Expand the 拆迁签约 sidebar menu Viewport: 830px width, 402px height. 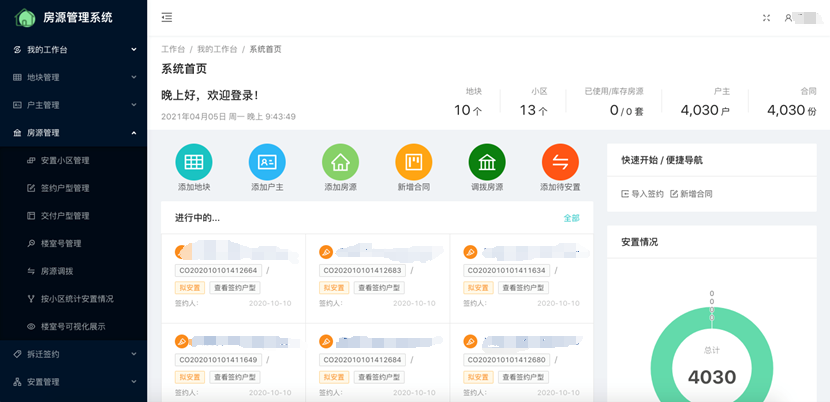click(73, 354)
